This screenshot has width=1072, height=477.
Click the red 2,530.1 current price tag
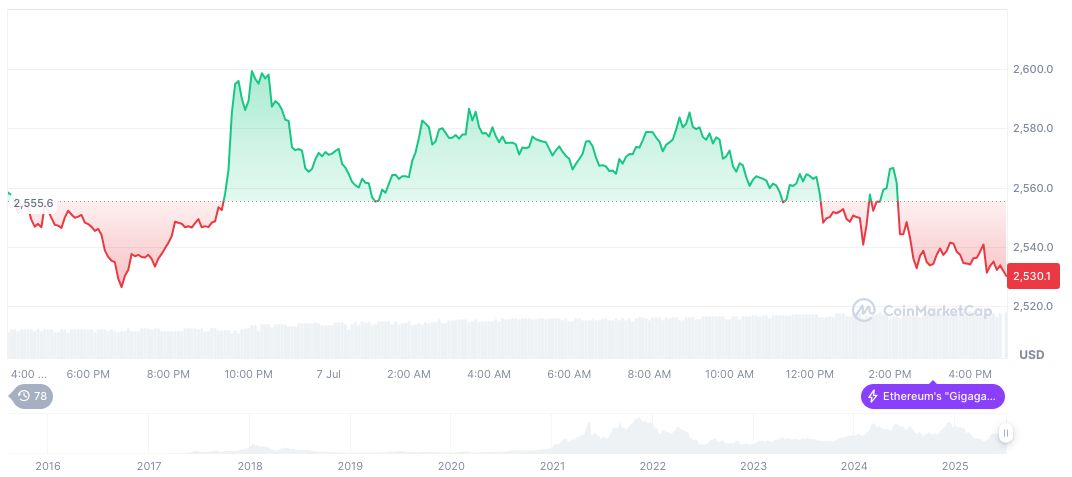pyautogui.click(x=1030, y=276)
